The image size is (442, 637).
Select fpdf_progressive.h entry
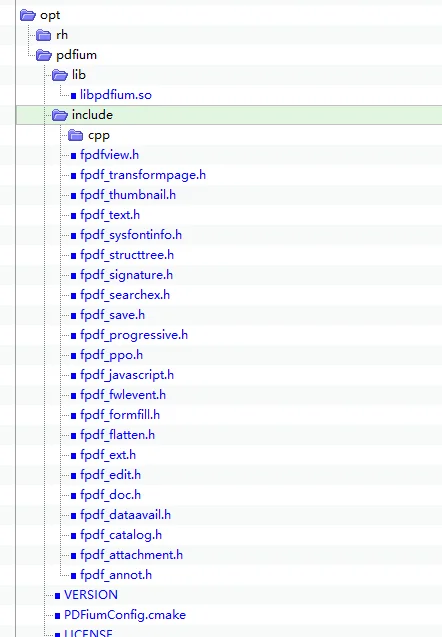click(x=134, y=335)
